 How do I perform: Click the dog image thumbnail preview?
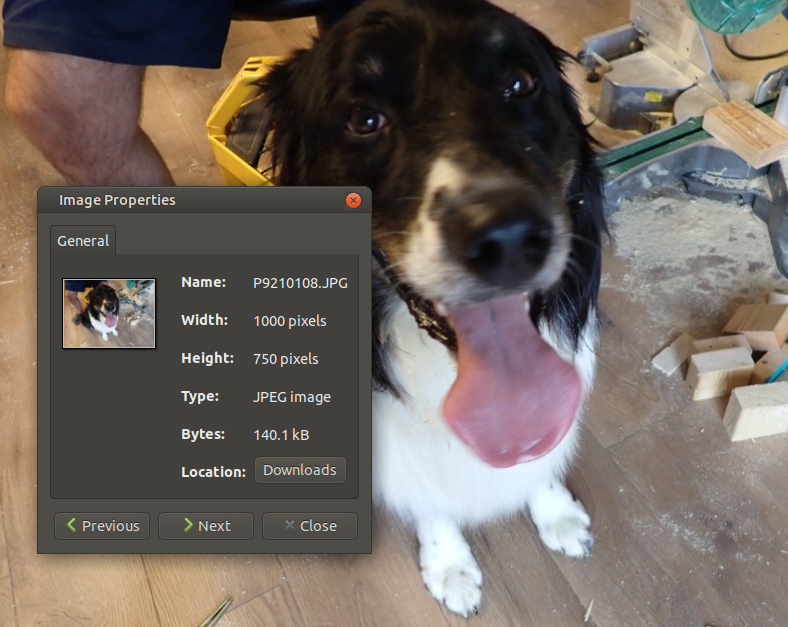[x=109, y=314]
